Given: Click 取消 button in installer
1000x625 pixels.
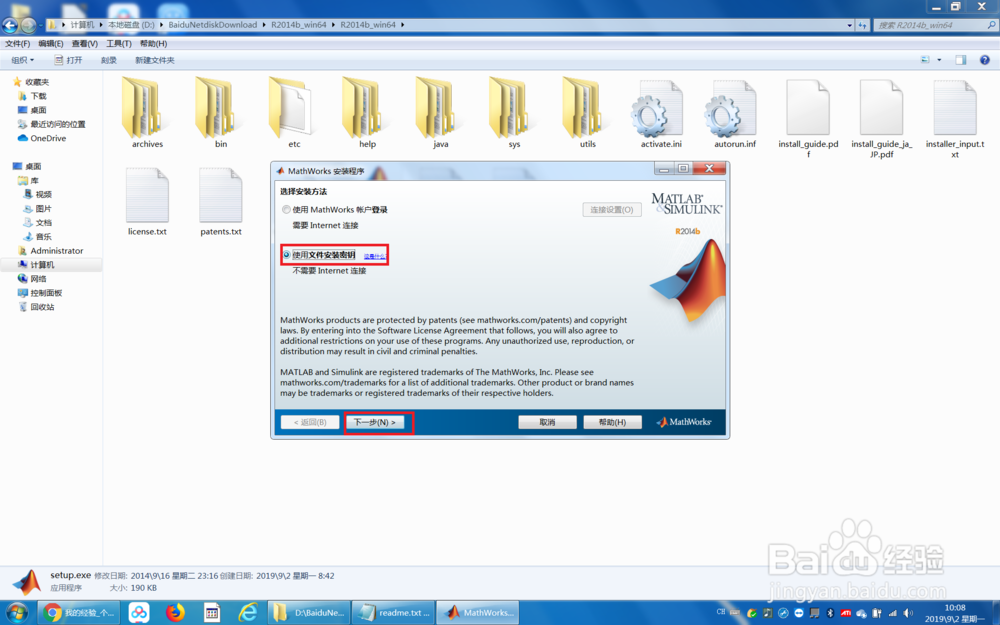Looking at the screenshot, I should 547,422.
